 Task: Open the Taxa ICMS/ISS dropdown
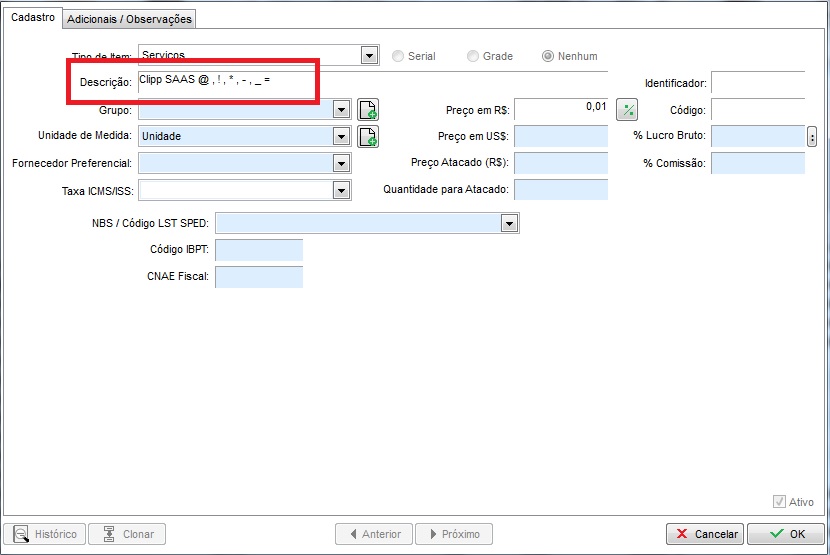point(341,190)
